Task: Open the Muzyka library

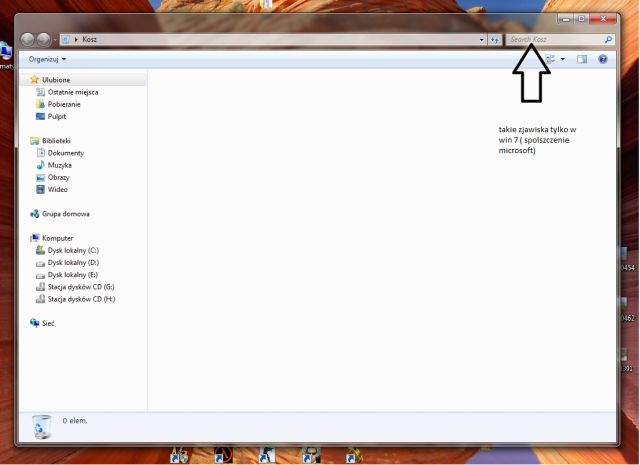Action: pos(60,165)
